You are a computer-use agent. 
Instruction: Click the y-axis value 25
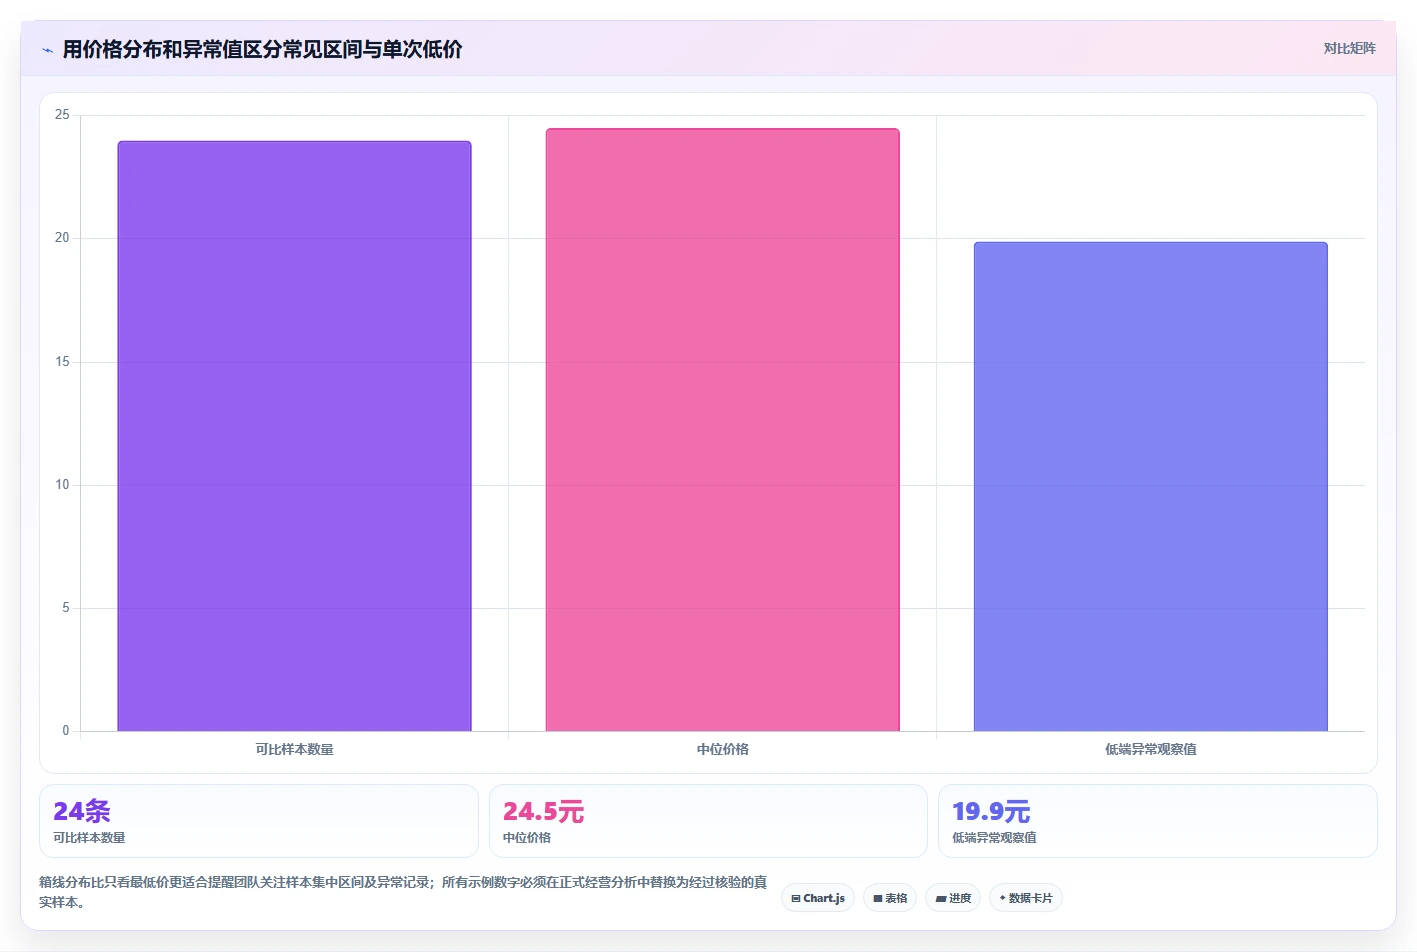click(62, 115)
